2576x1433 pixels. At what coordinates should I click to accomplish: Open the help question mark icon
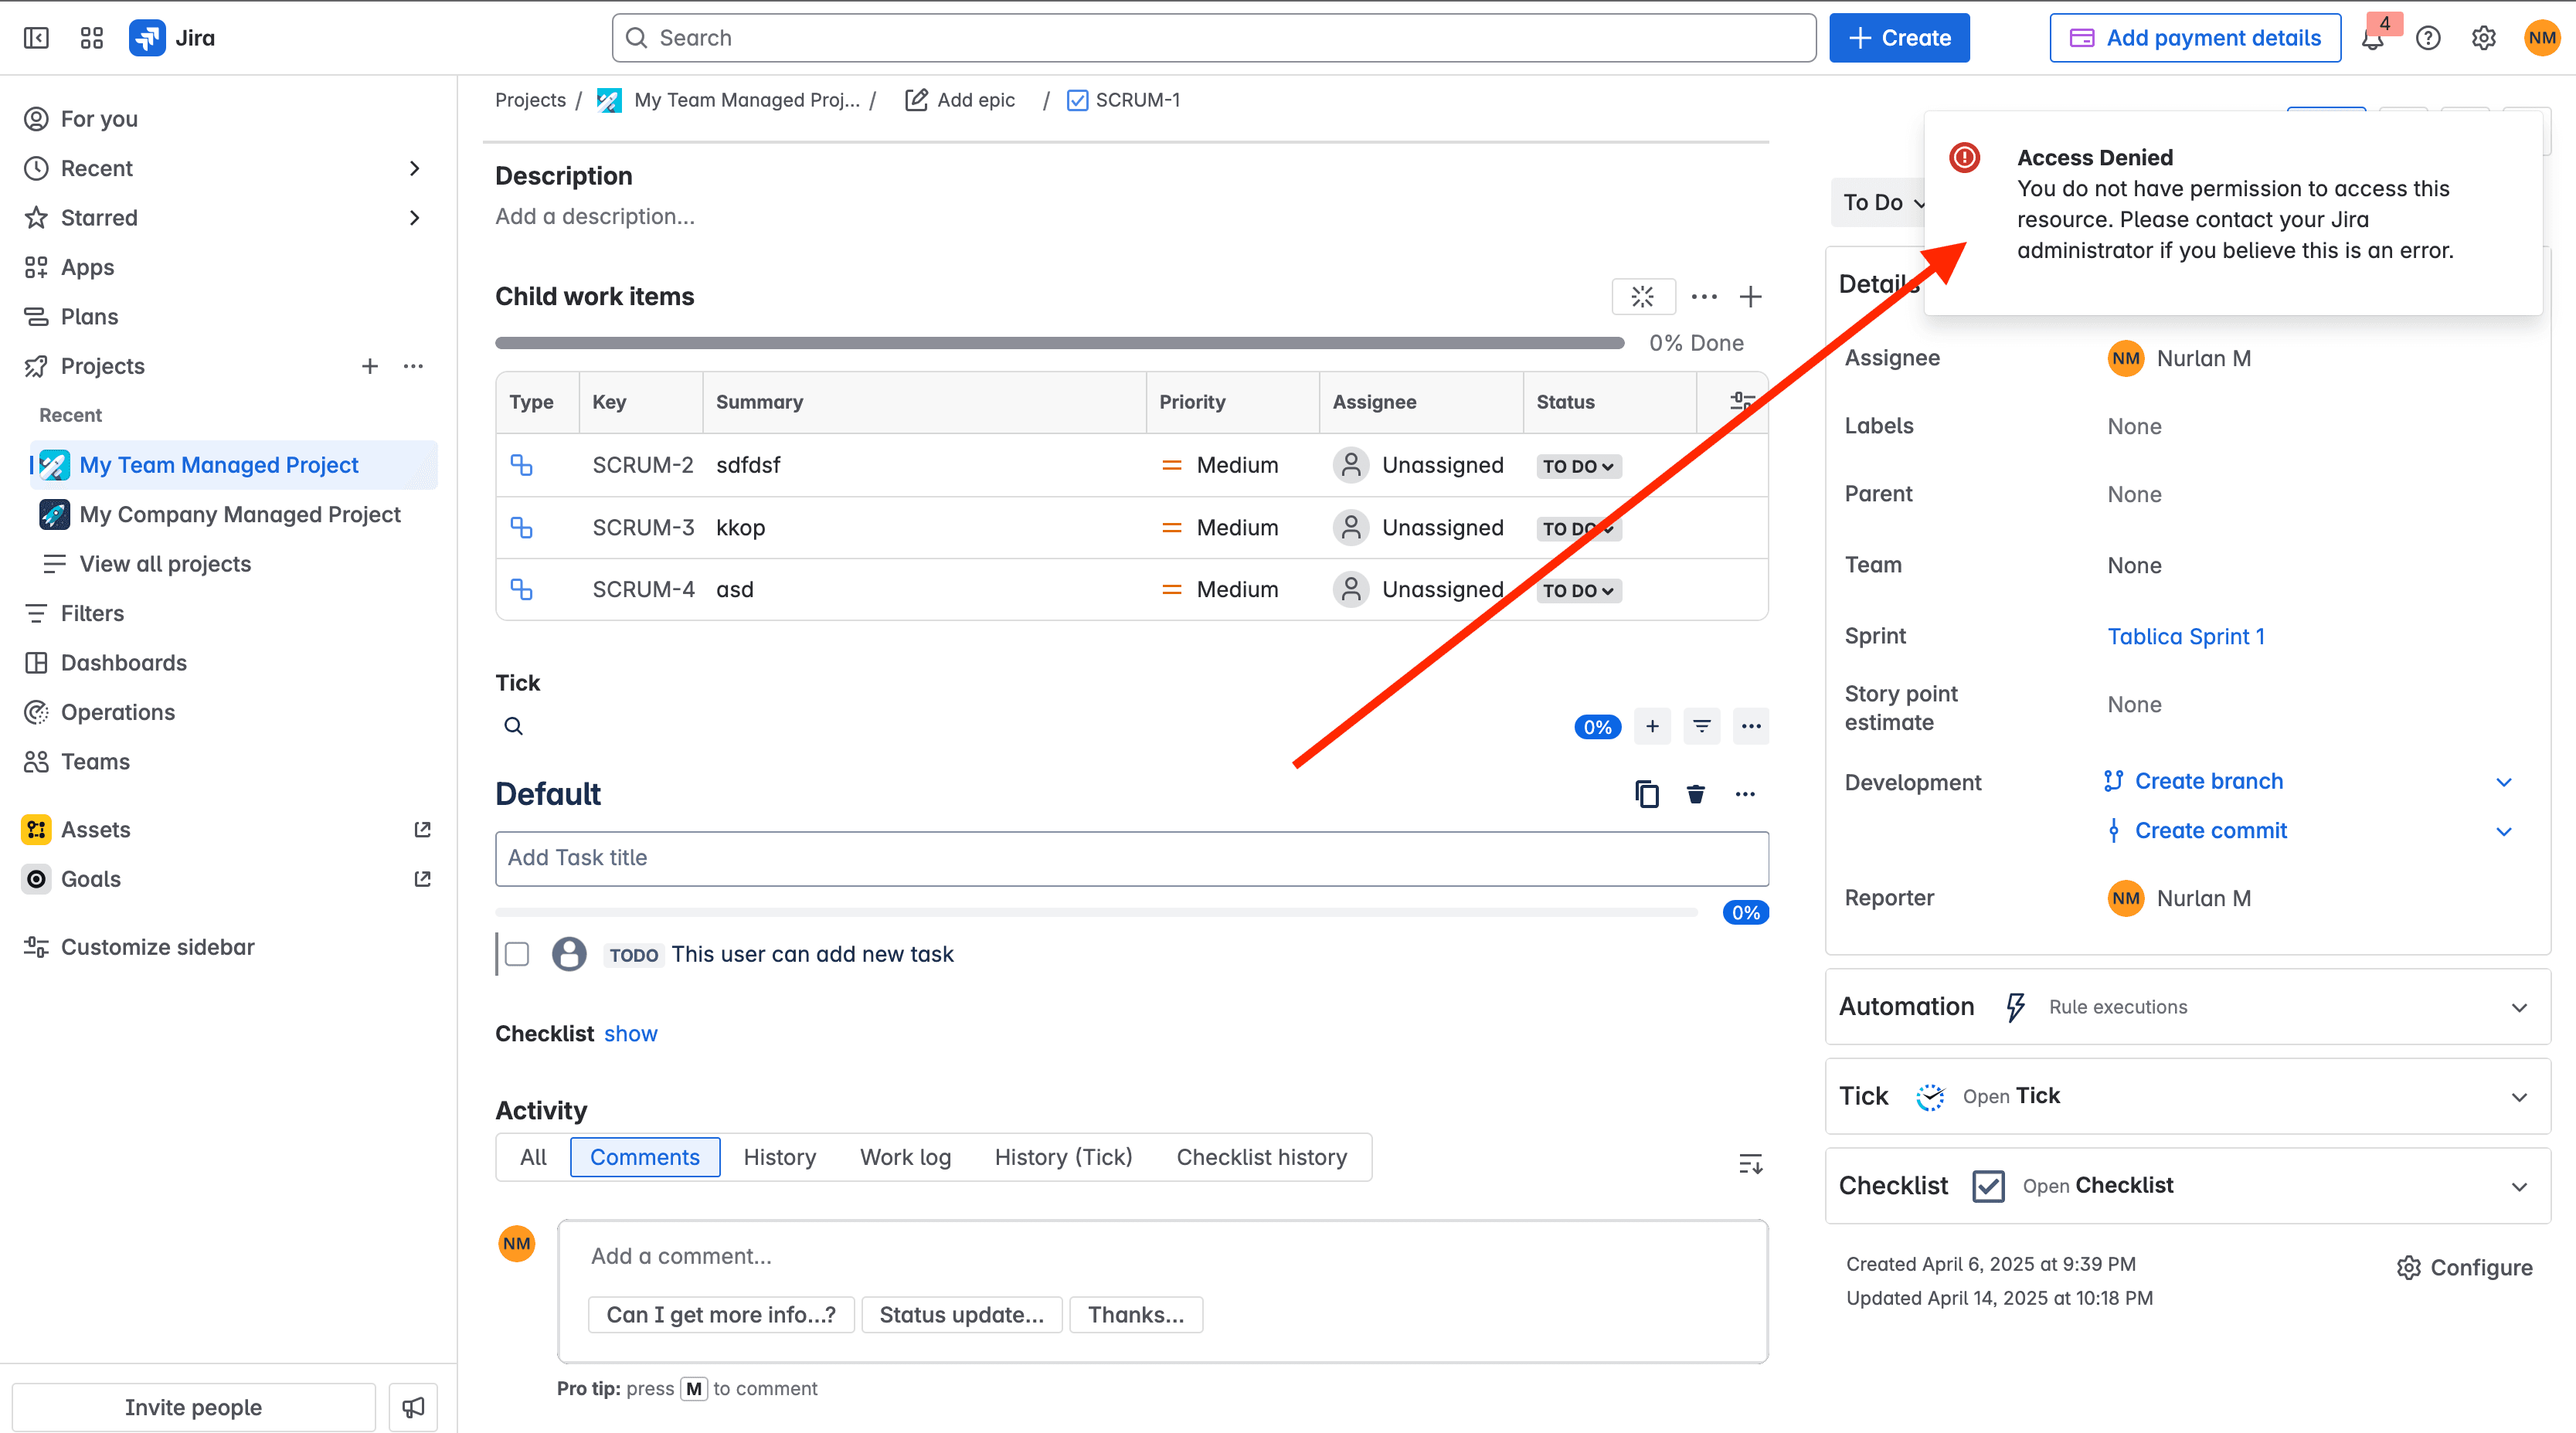pos(2428,38)
